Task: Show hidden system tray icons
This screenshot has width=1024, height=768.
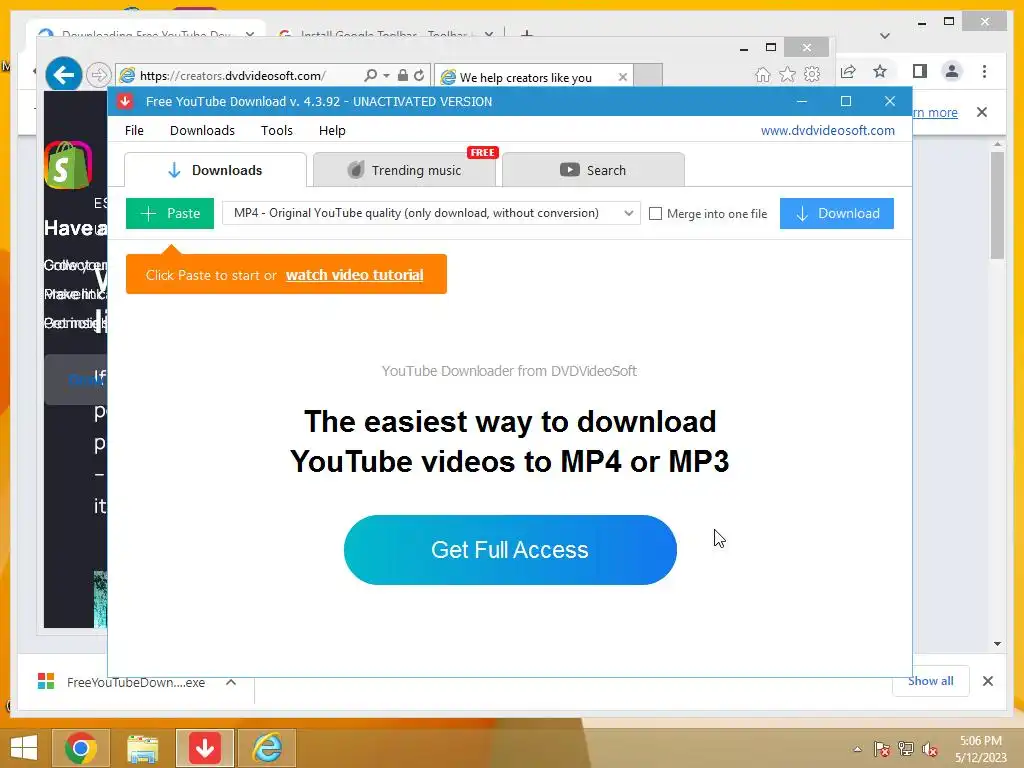Action: coord(857,749)
